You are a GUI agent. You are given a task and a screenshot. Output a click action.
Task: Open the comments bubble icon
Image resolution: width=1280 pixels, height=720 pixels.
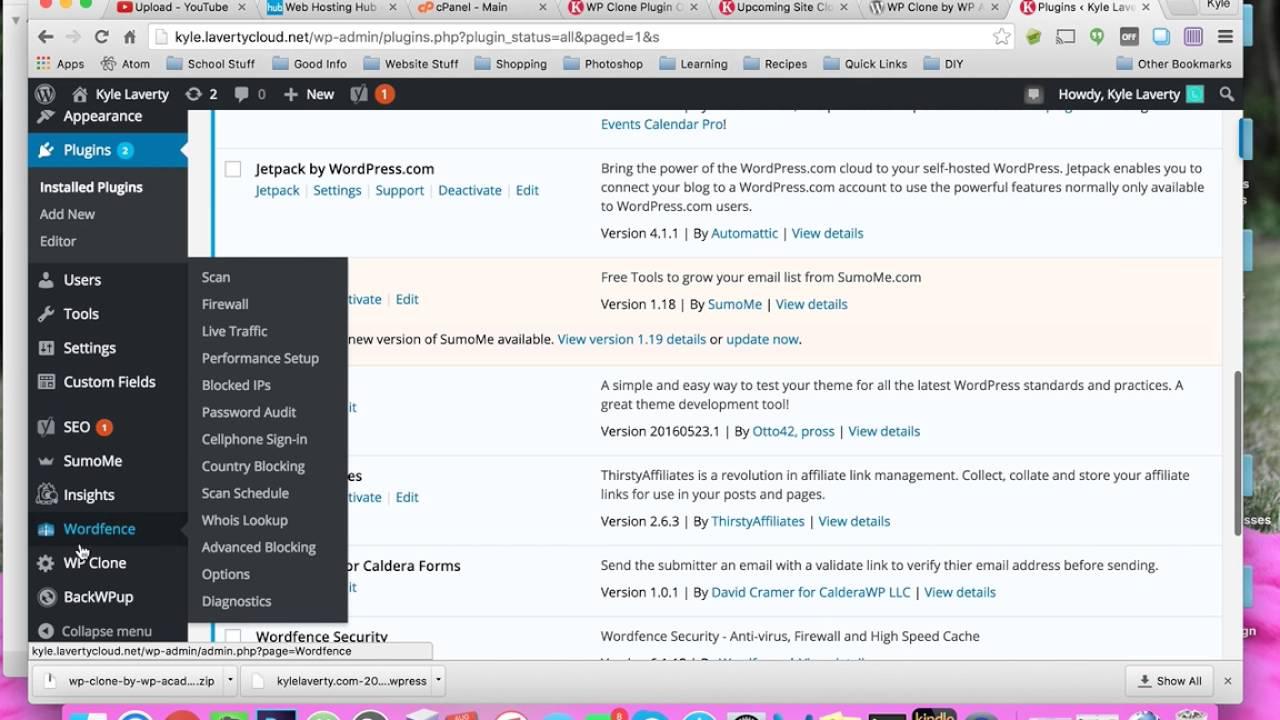click(x=250, y=94)
